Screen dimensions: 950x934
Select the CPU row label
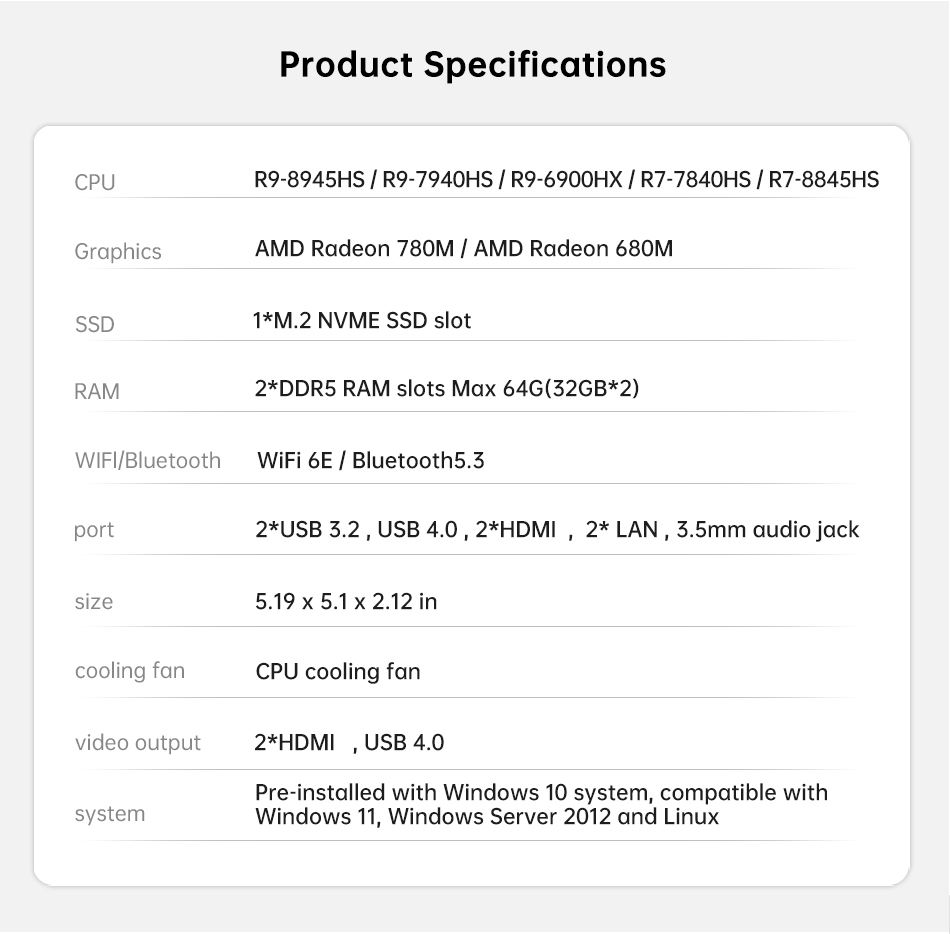click(95, 182)
